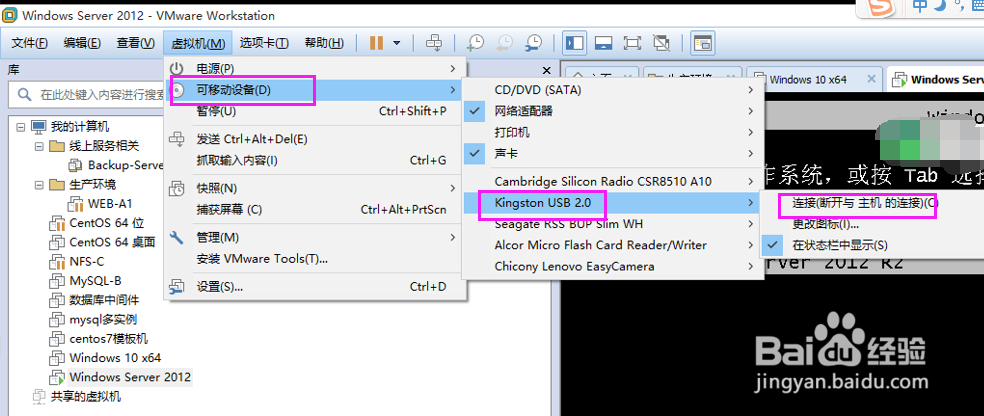Open 设置(S)... from the VM menu
This screenshot has height=416, width=984.
click(x=315, y=287)
